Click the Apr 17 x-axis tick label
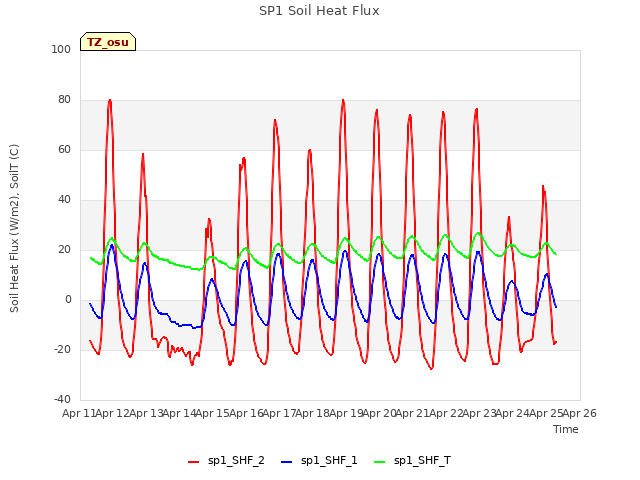 click(x=280, y=413)
